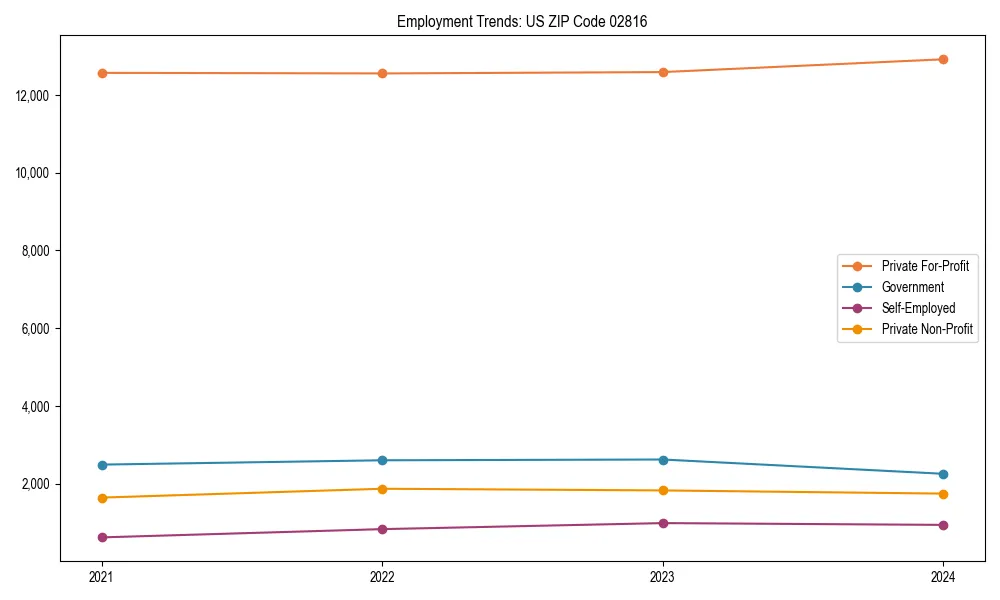This screenshot has height=600, width=1000.
Task: Click the 2021 Private For-Profit data point
Action: [101, 72]
